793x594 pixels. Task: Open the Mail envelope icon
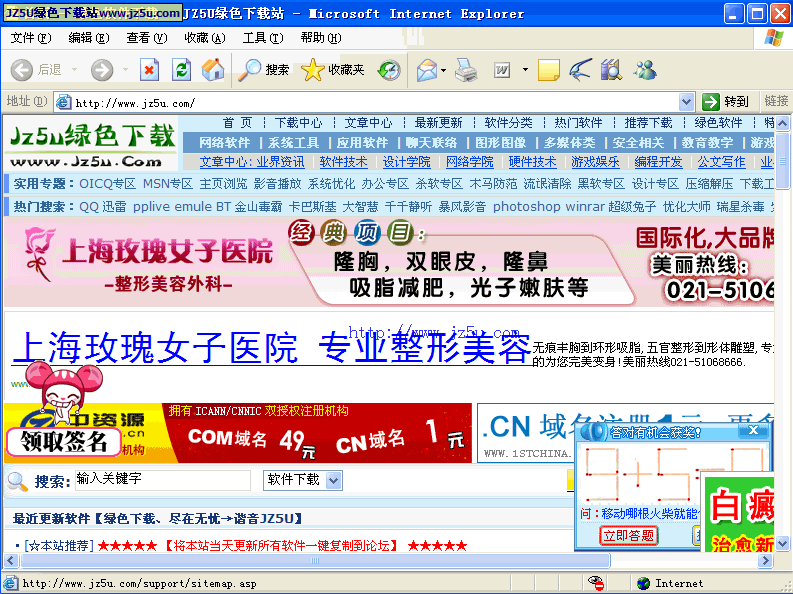(427, 70)
